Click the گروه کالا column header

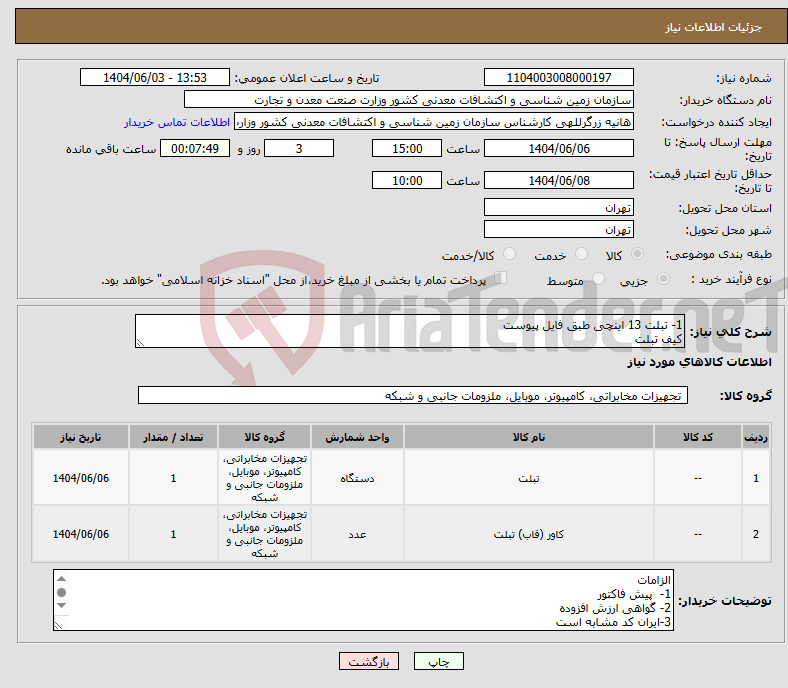[264, 437]
